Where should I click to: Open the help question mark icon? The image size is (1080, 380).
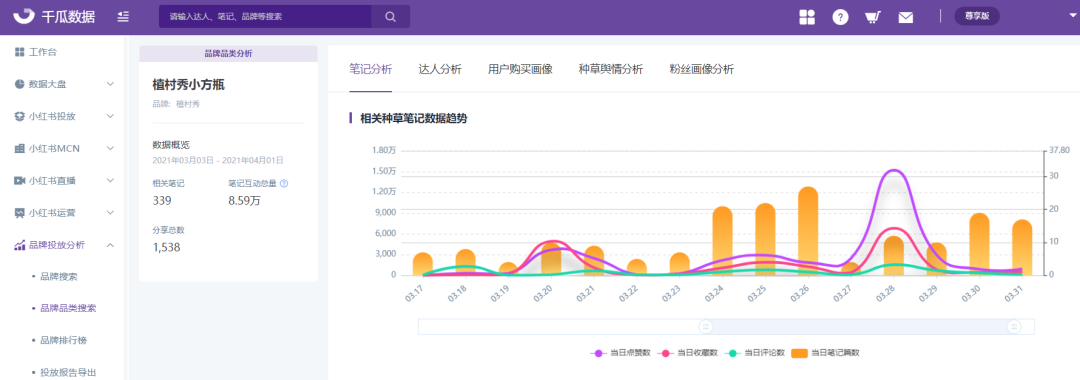click(840, 17)
